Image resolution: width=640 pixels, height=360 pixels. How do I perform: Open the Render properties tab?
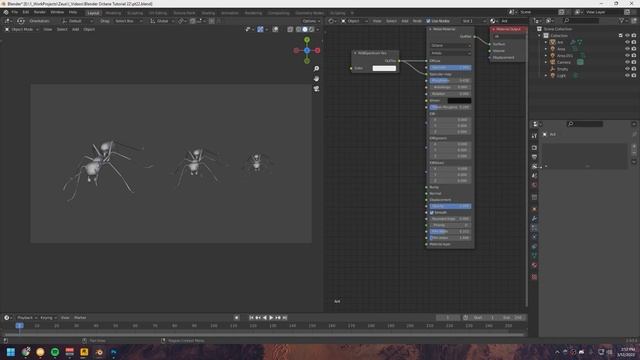[534, 147]
